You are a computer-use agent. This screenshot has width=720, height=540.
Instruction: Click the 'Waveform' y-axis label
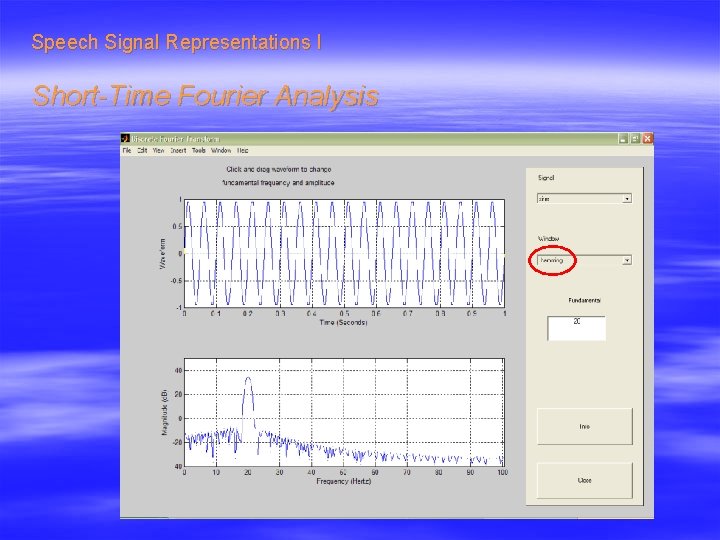tap(163, 253)
